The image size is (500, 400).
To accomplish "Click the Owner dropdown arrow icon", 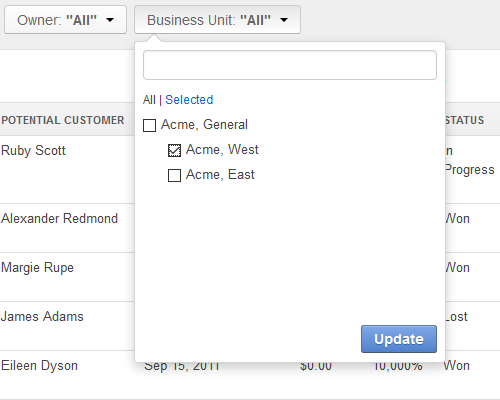I will pyautogui.click(x=110, y=20).
